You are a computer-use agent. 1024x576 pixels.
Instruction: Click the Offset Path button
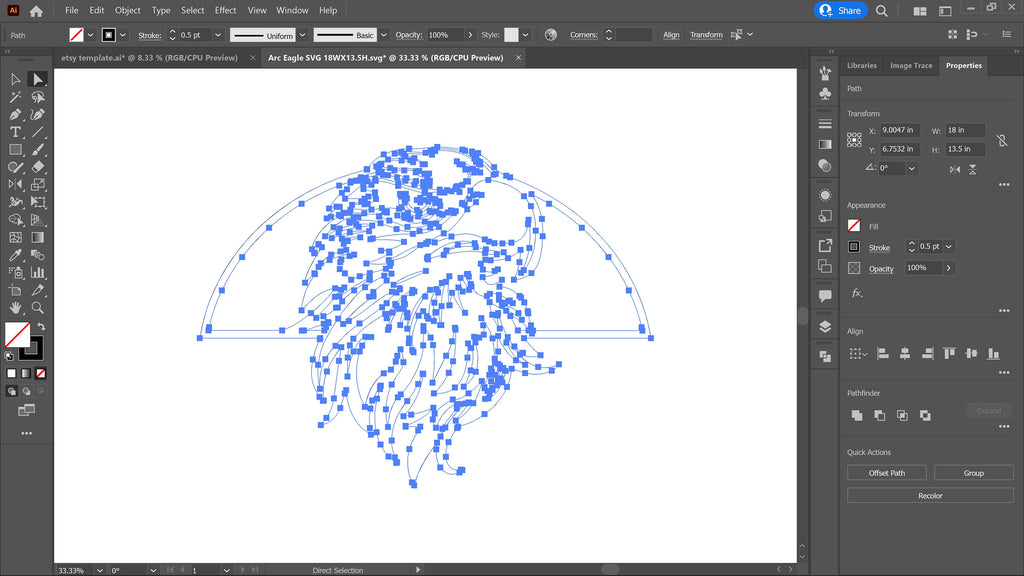[x=887, y=473]
